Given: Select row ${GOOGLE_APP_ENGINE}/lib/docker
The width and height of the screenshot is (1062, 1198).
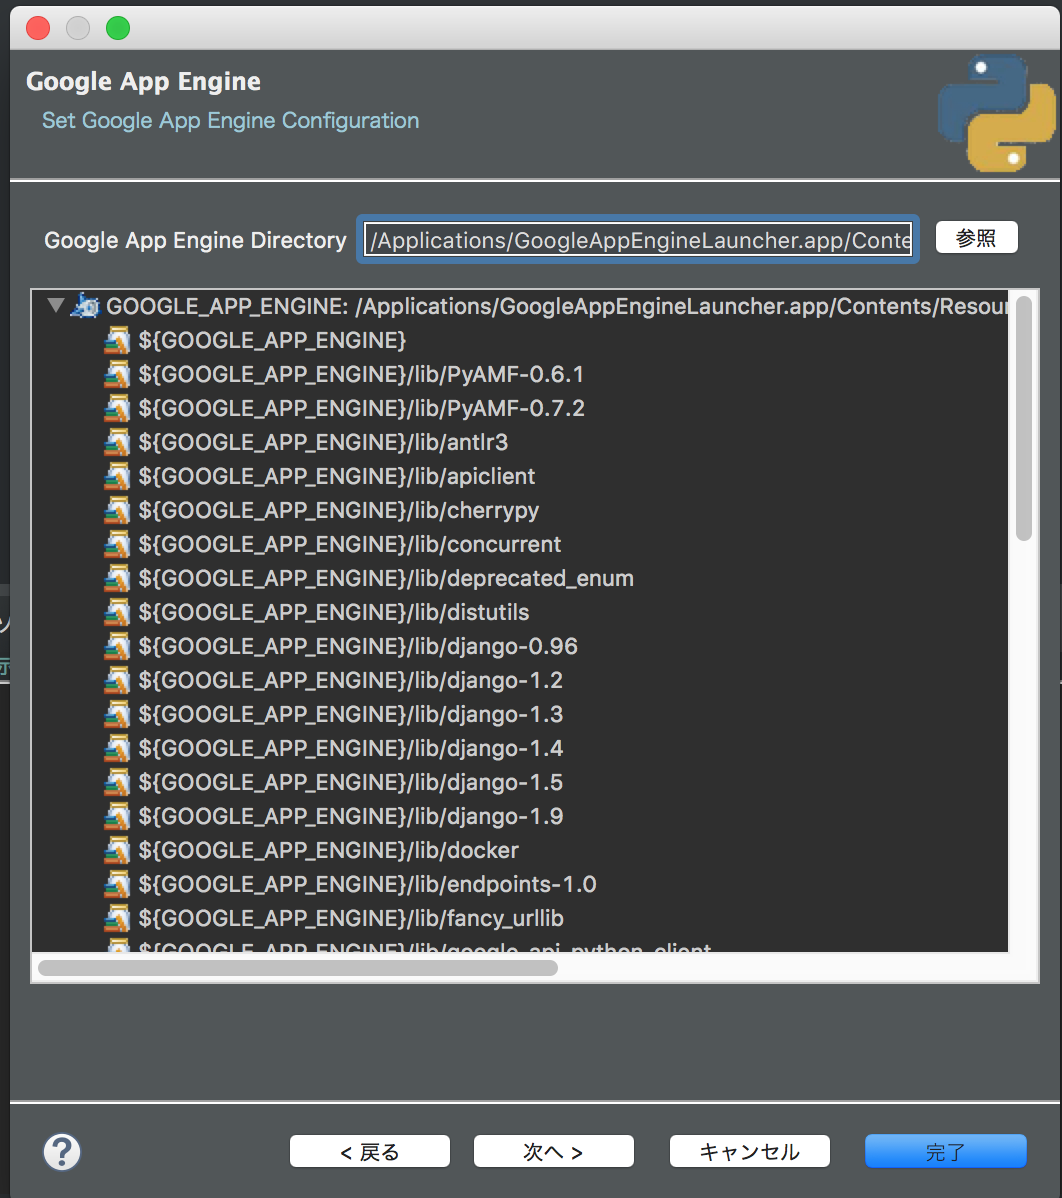Looking at the screenshot, I should tap(329, 850).
